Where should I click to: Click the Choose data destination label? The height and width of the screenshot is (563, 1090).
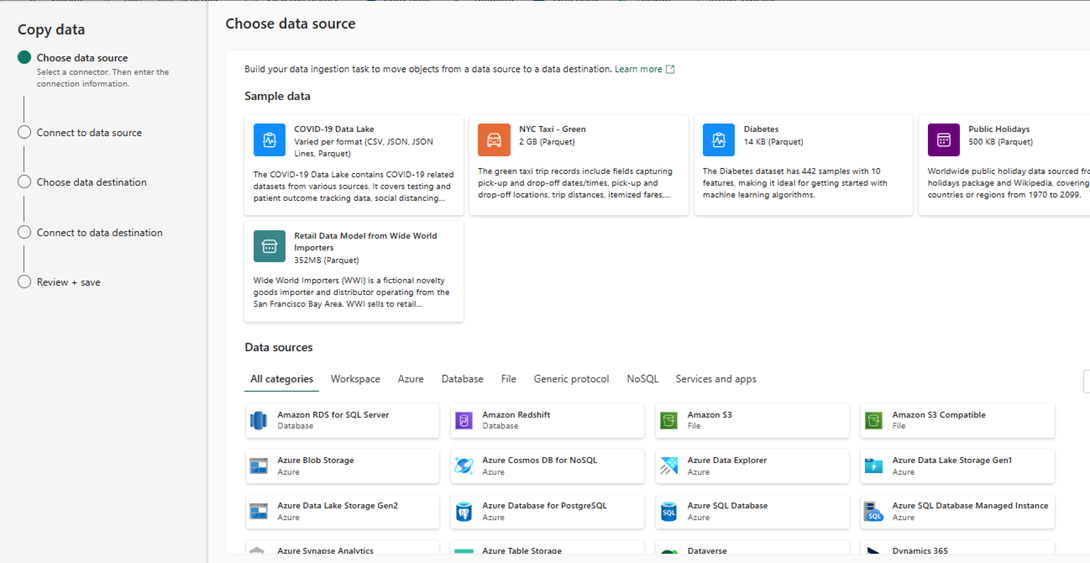92,182
